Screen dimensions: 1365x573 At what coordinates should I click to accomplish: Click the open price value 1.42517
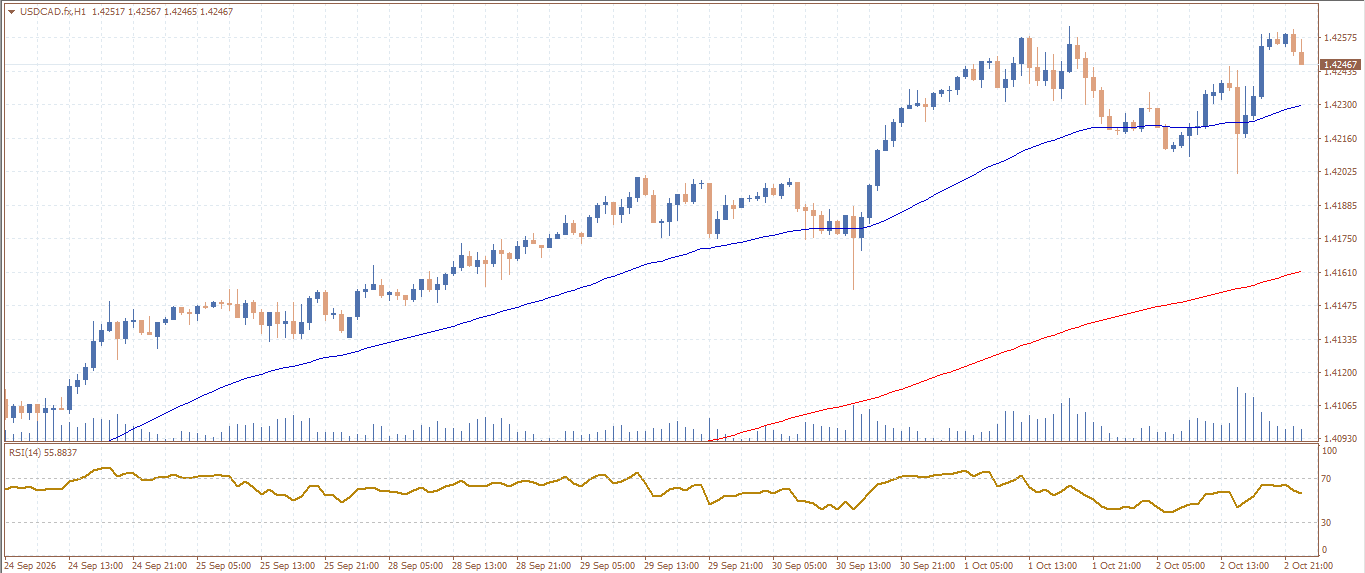click(109, 12)
